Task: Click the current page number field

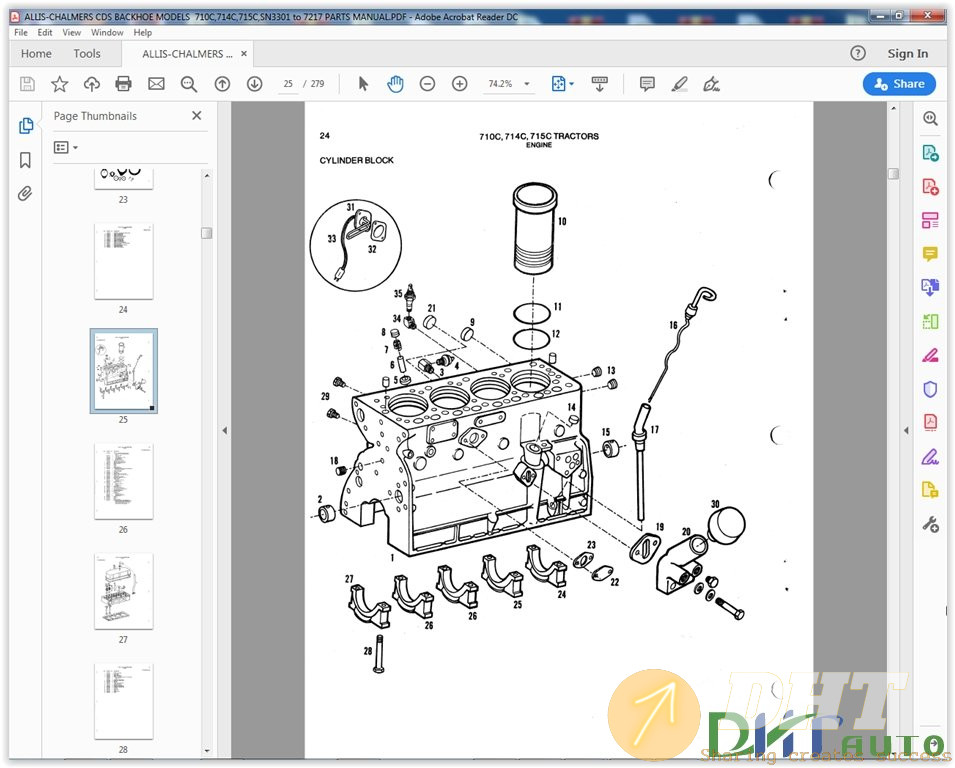Action: tap(288, 84)
